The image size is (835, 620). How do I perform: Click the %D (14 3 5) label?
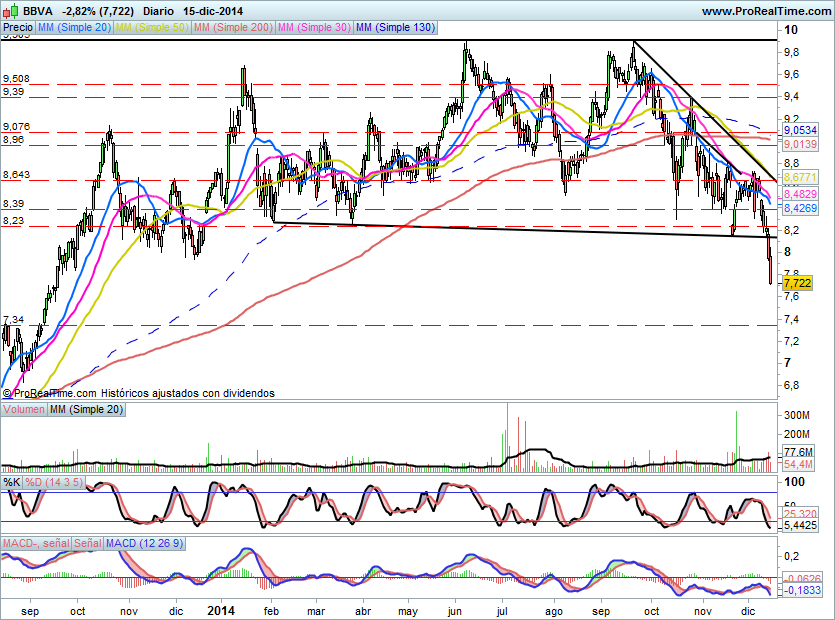click(x=54, y=482)
